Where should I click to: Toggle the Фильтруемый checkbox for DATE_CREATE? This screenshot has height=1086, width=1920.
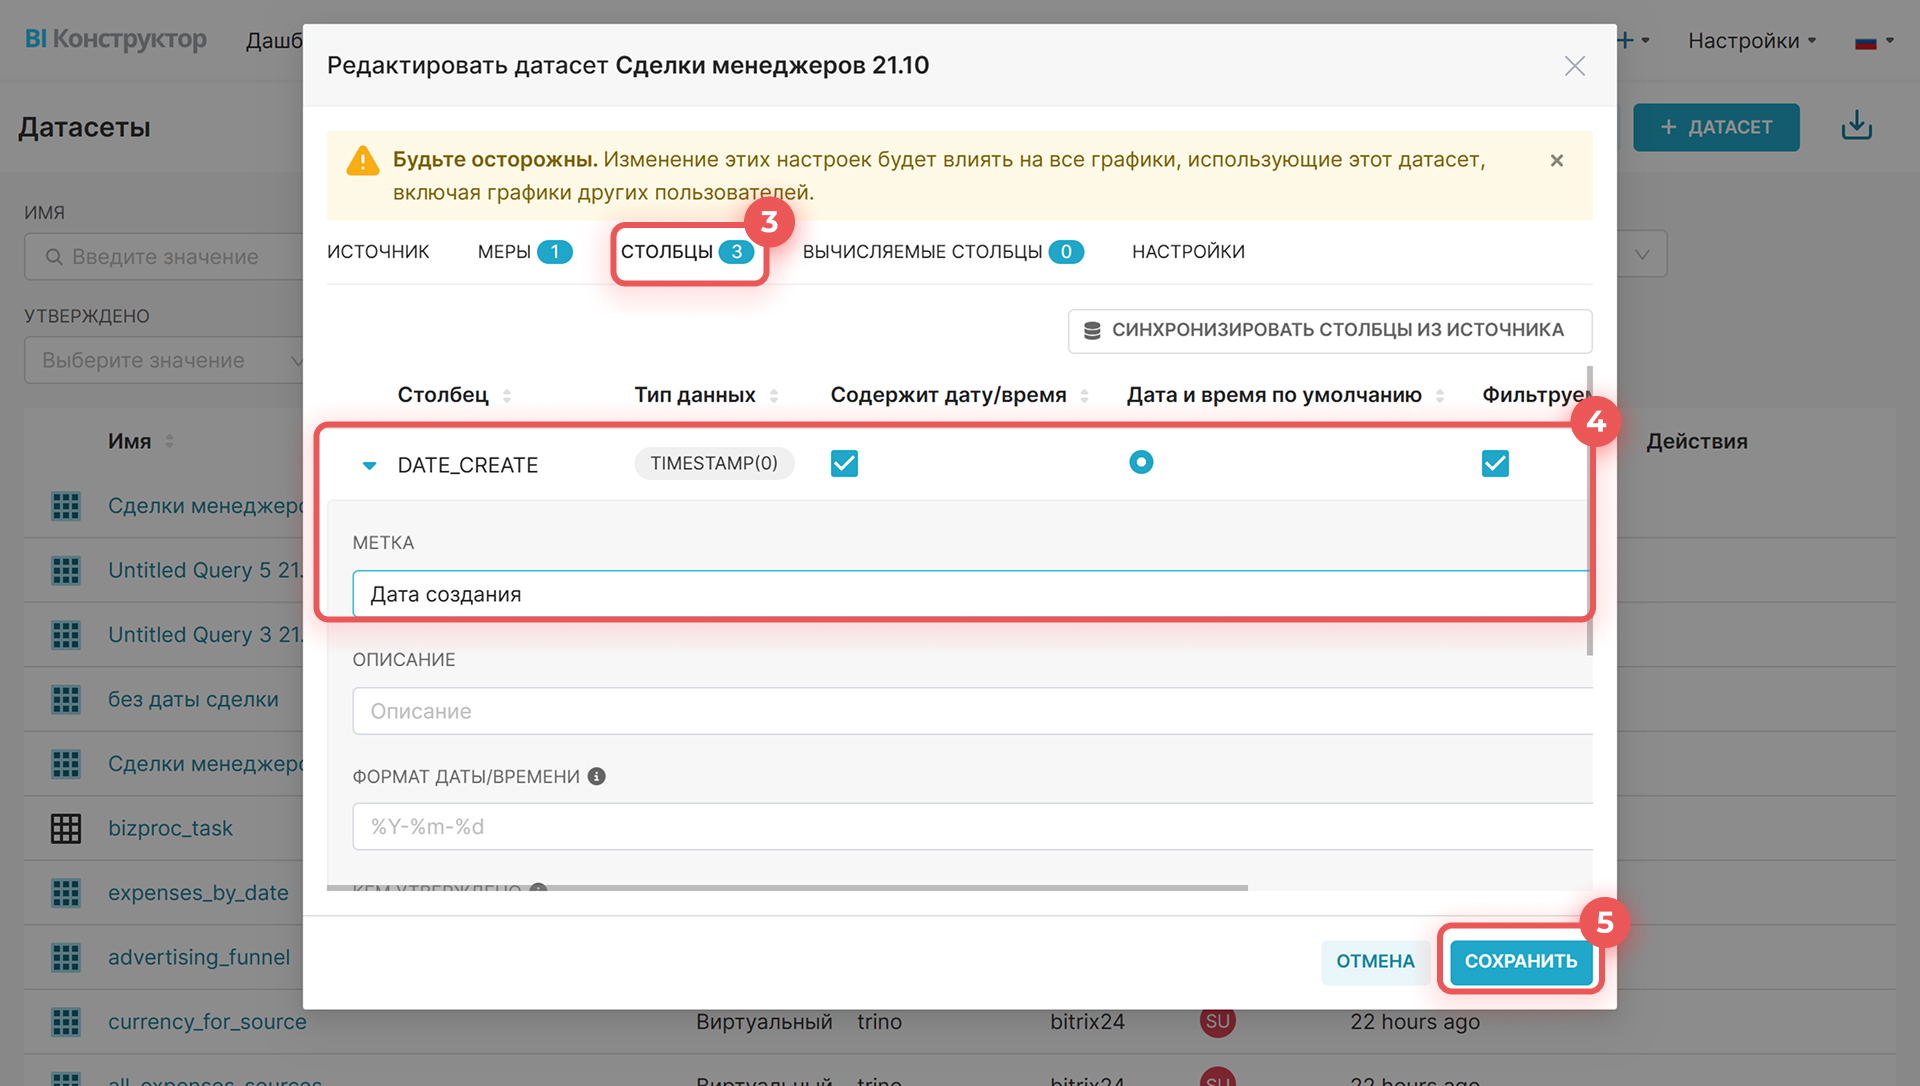click(x=1495, y=463)
